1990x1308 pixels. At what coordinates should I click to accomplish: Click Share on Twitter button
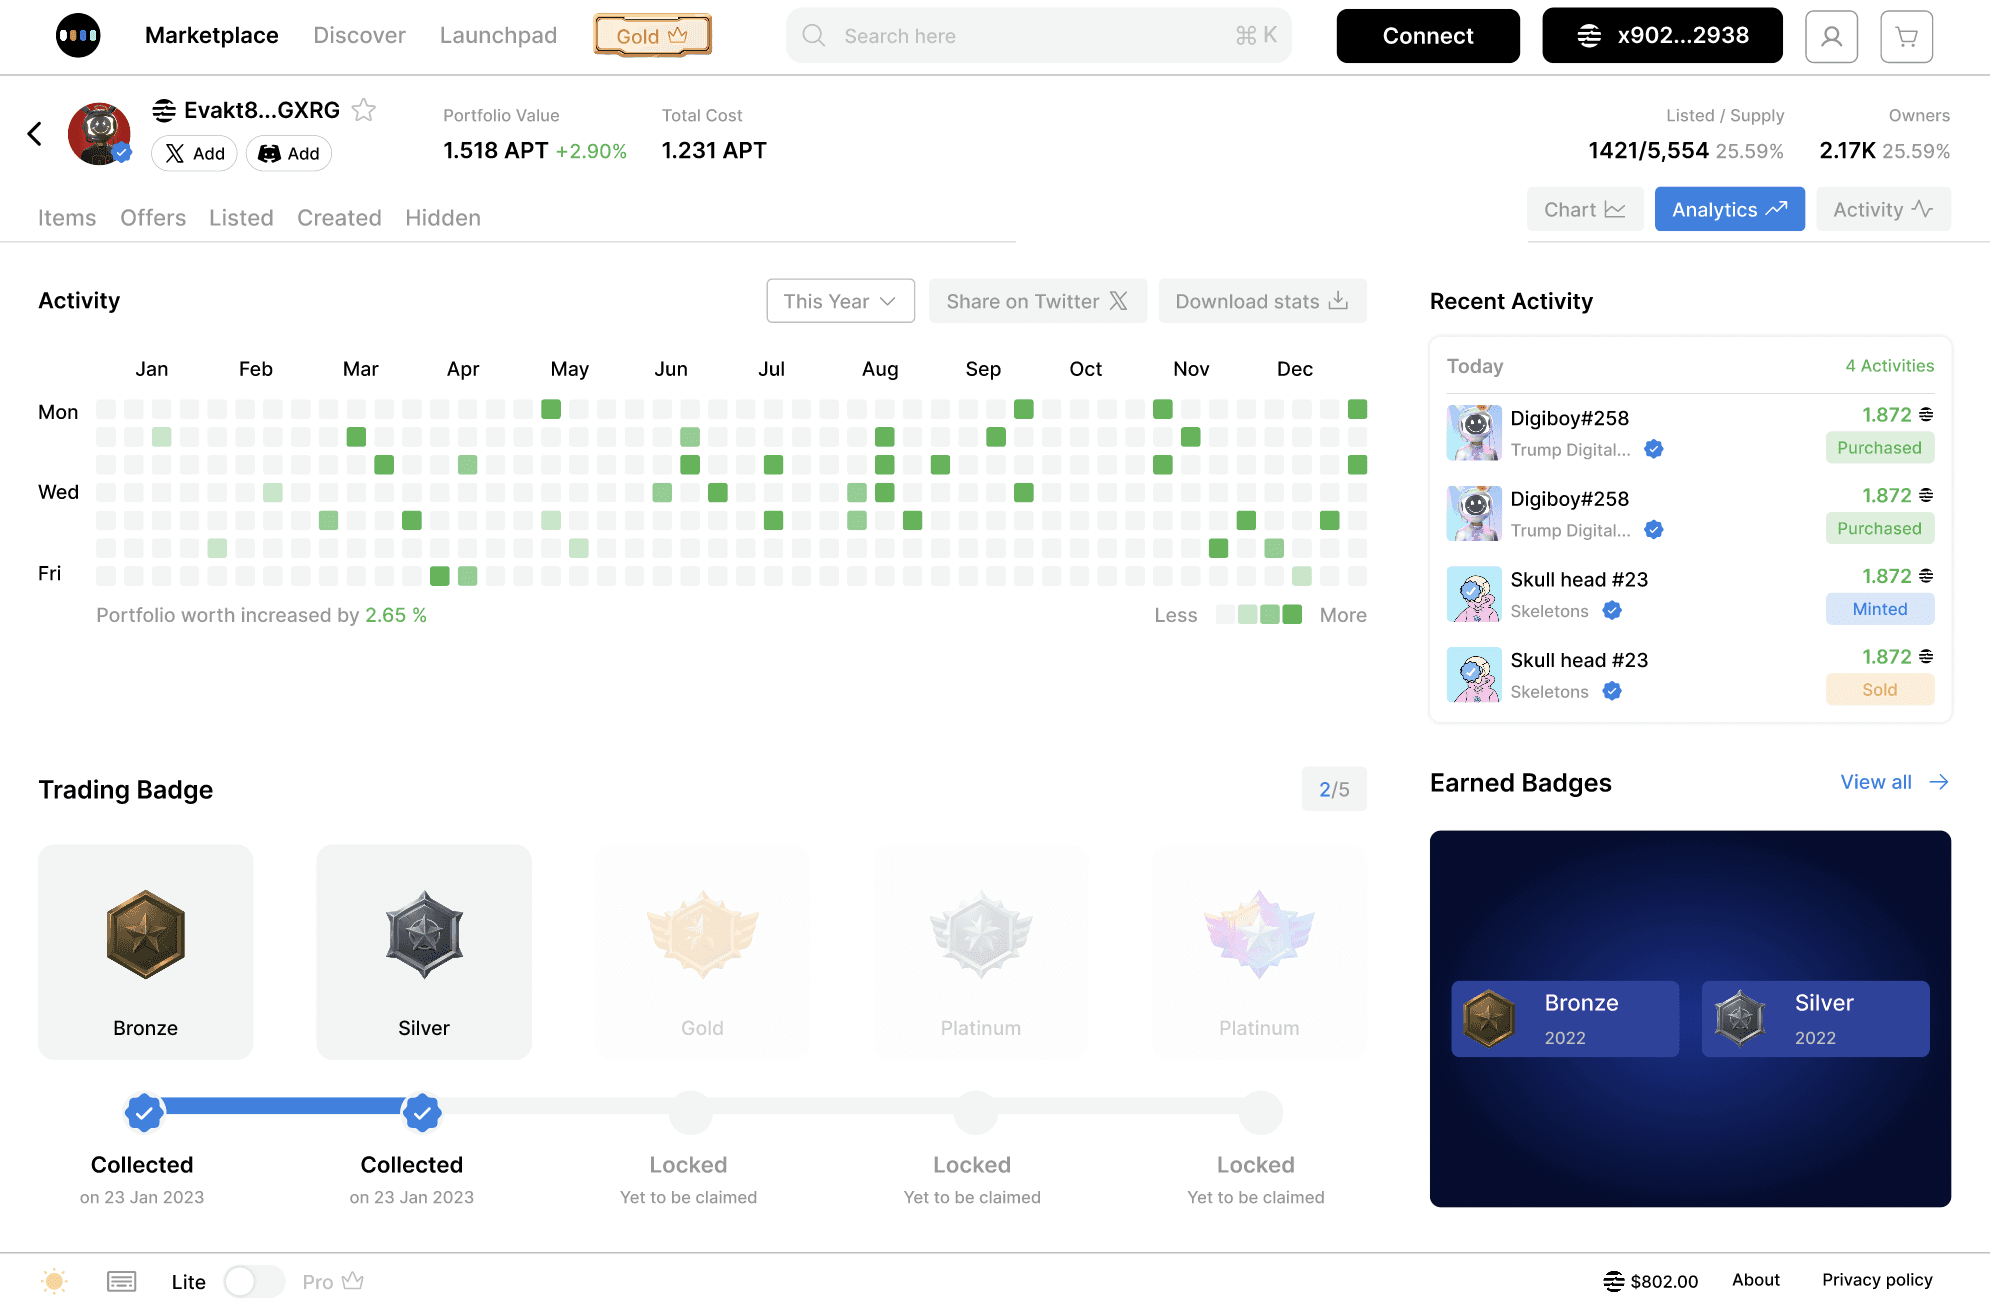[1037, 301]
